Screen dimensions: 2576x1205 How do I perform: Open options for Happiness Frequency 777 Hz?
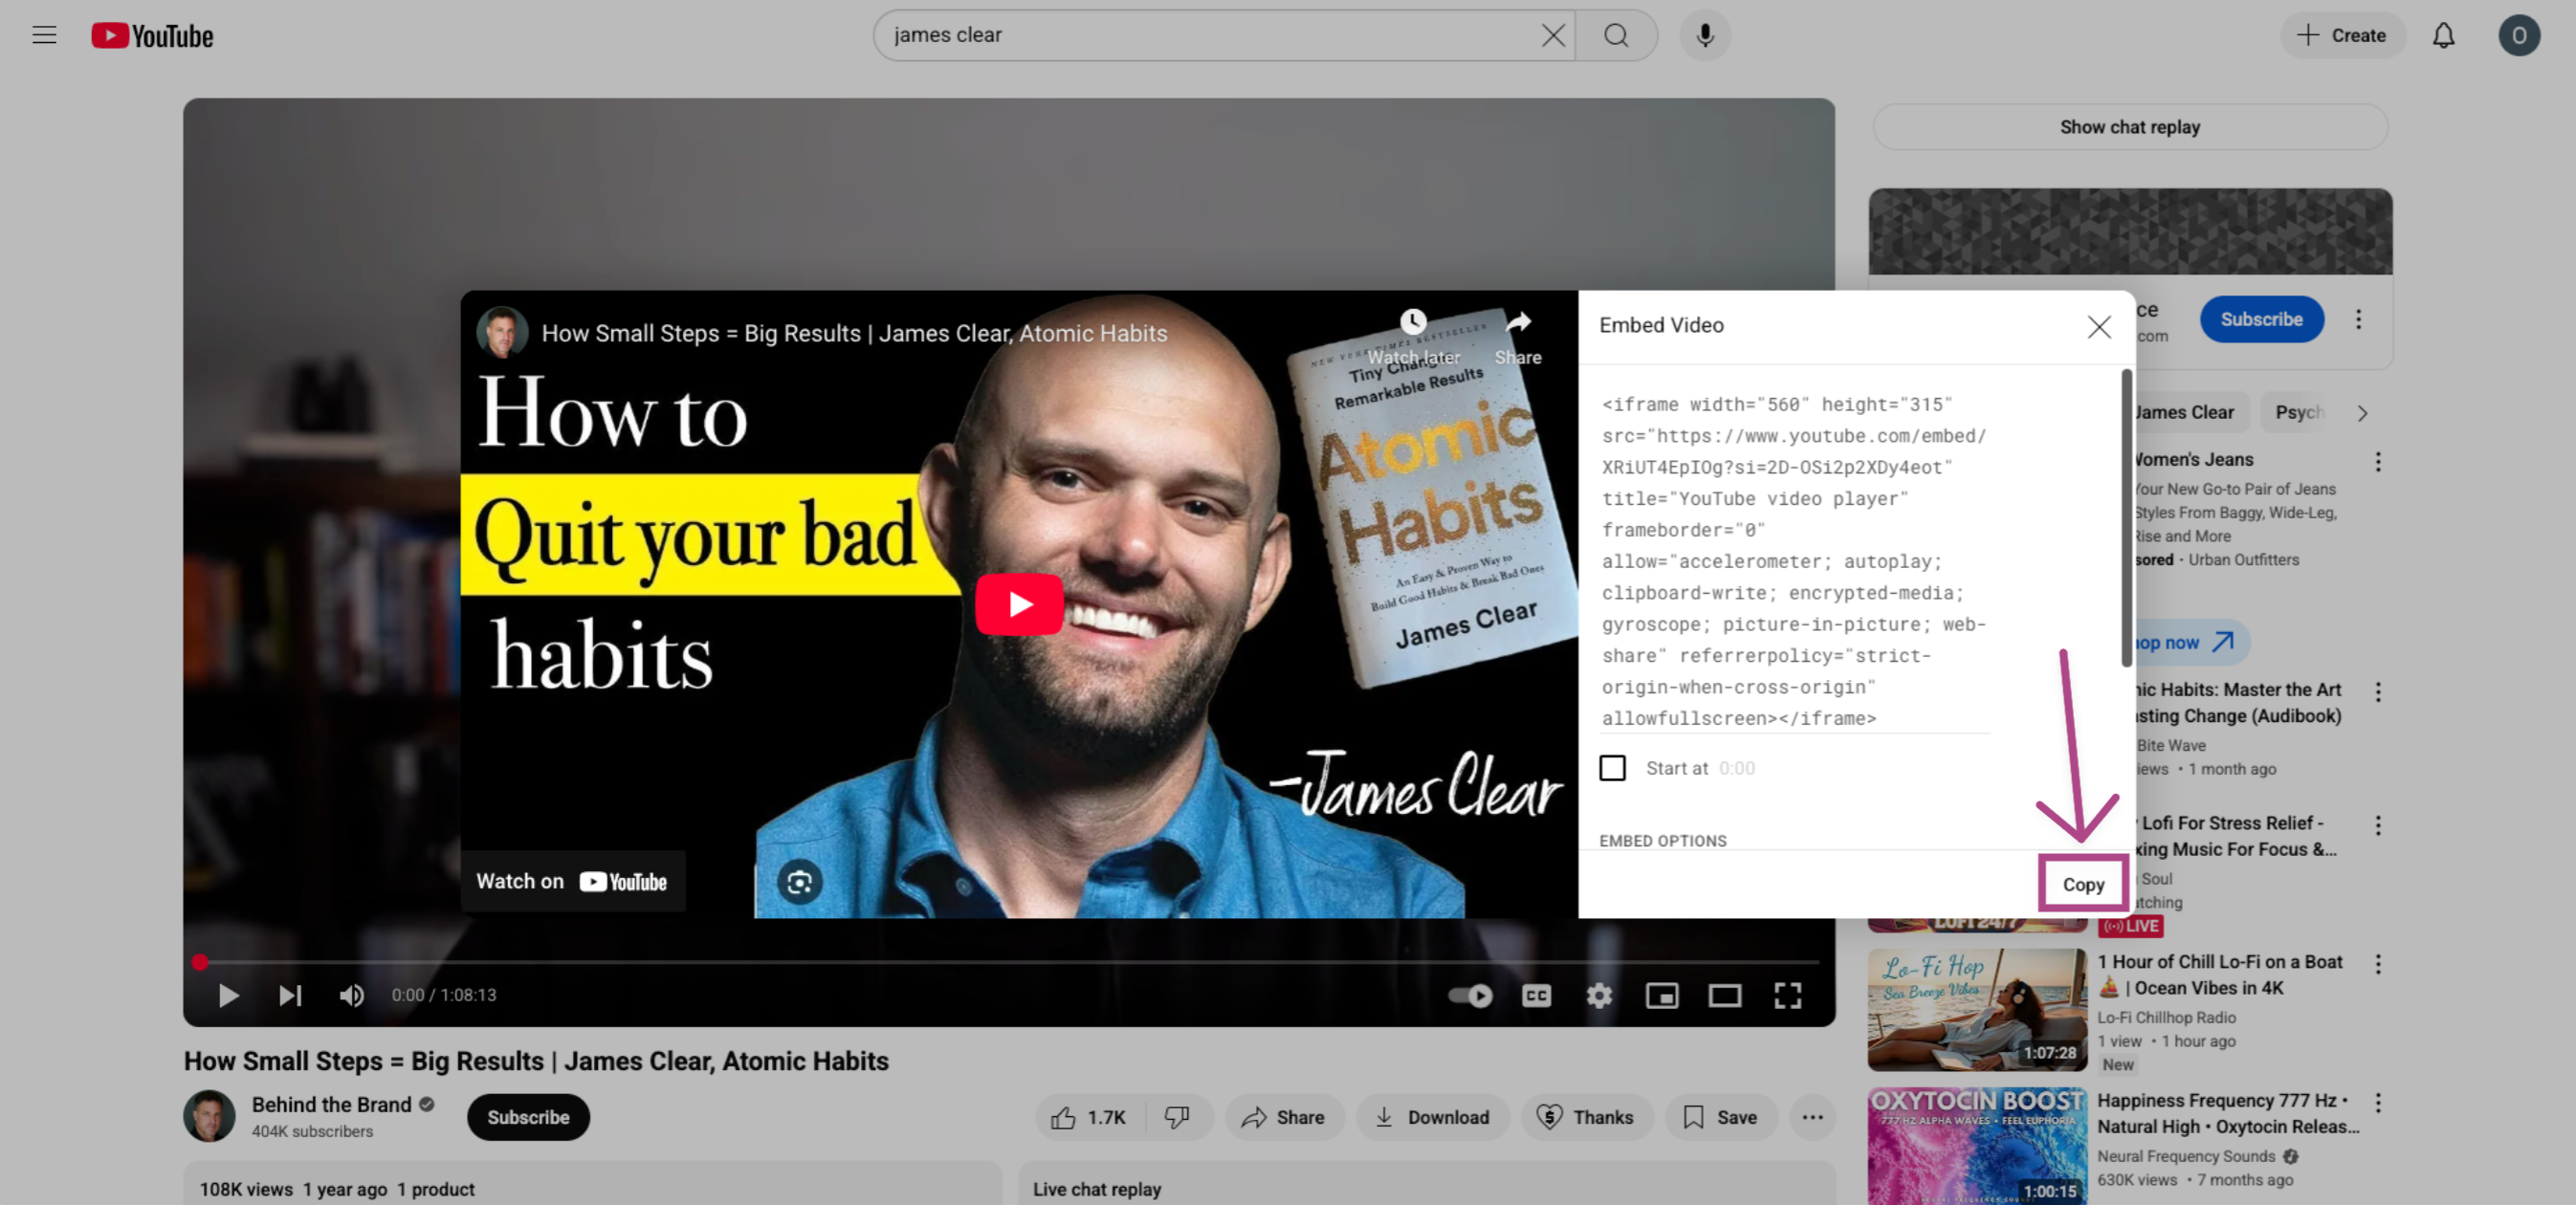point(2377,1102)
